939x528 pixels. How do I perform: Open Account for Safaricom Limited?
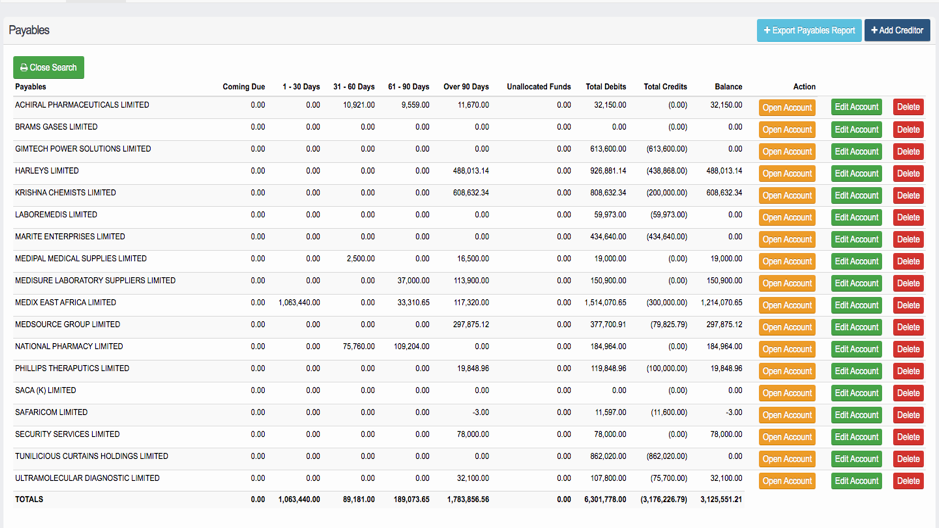pyautogui.click(x=787, y=415)
